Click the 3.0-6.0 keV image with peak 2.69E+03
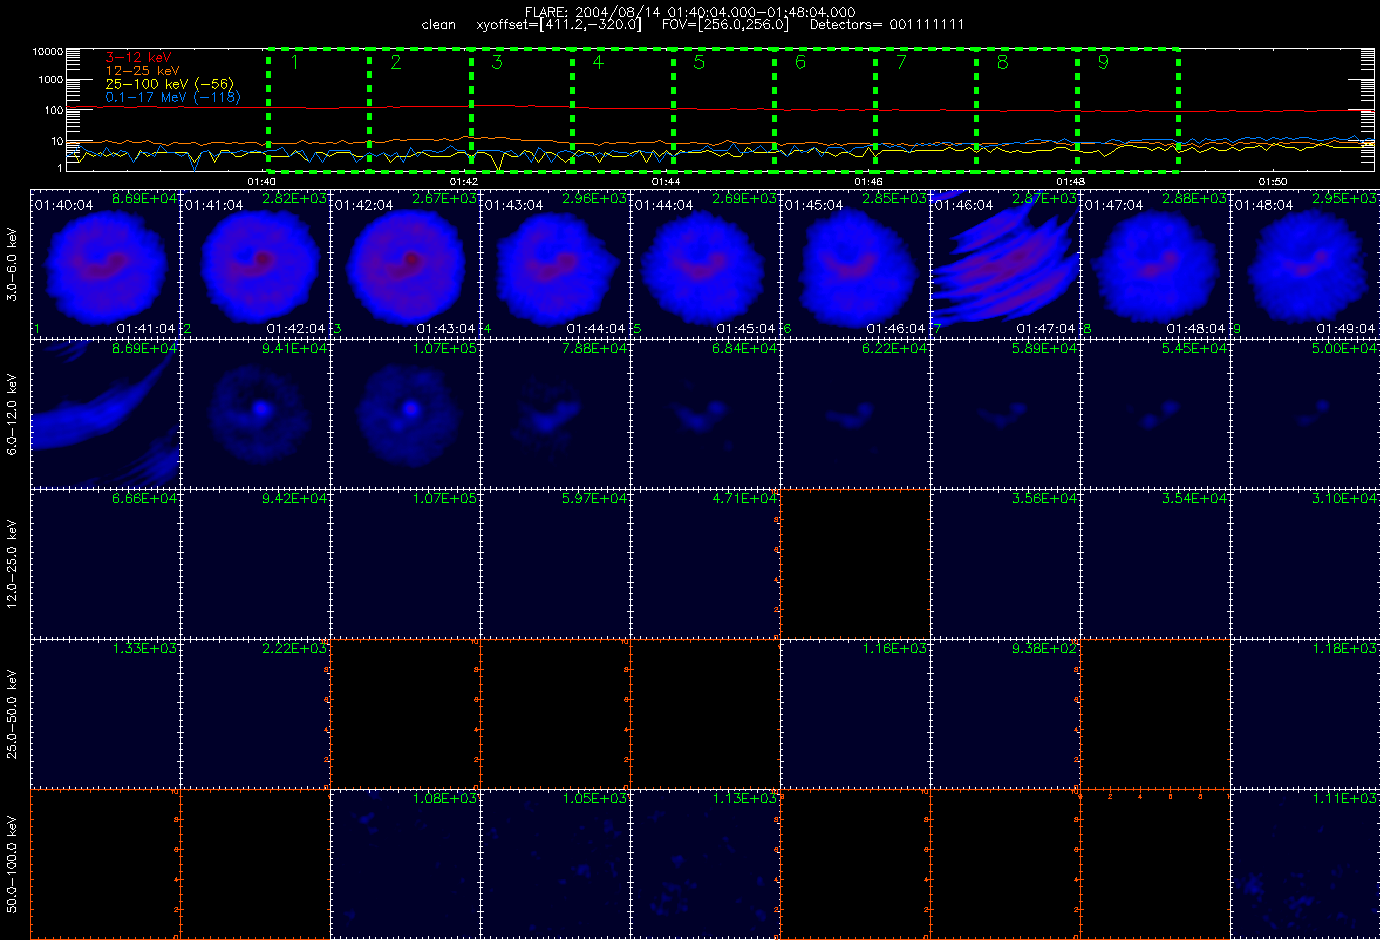 (x=706, y=264)
